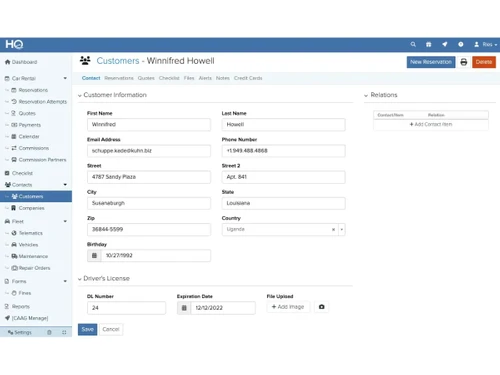Clear the Uganda country selection
500x375 pixels.
tap(333, 229)
